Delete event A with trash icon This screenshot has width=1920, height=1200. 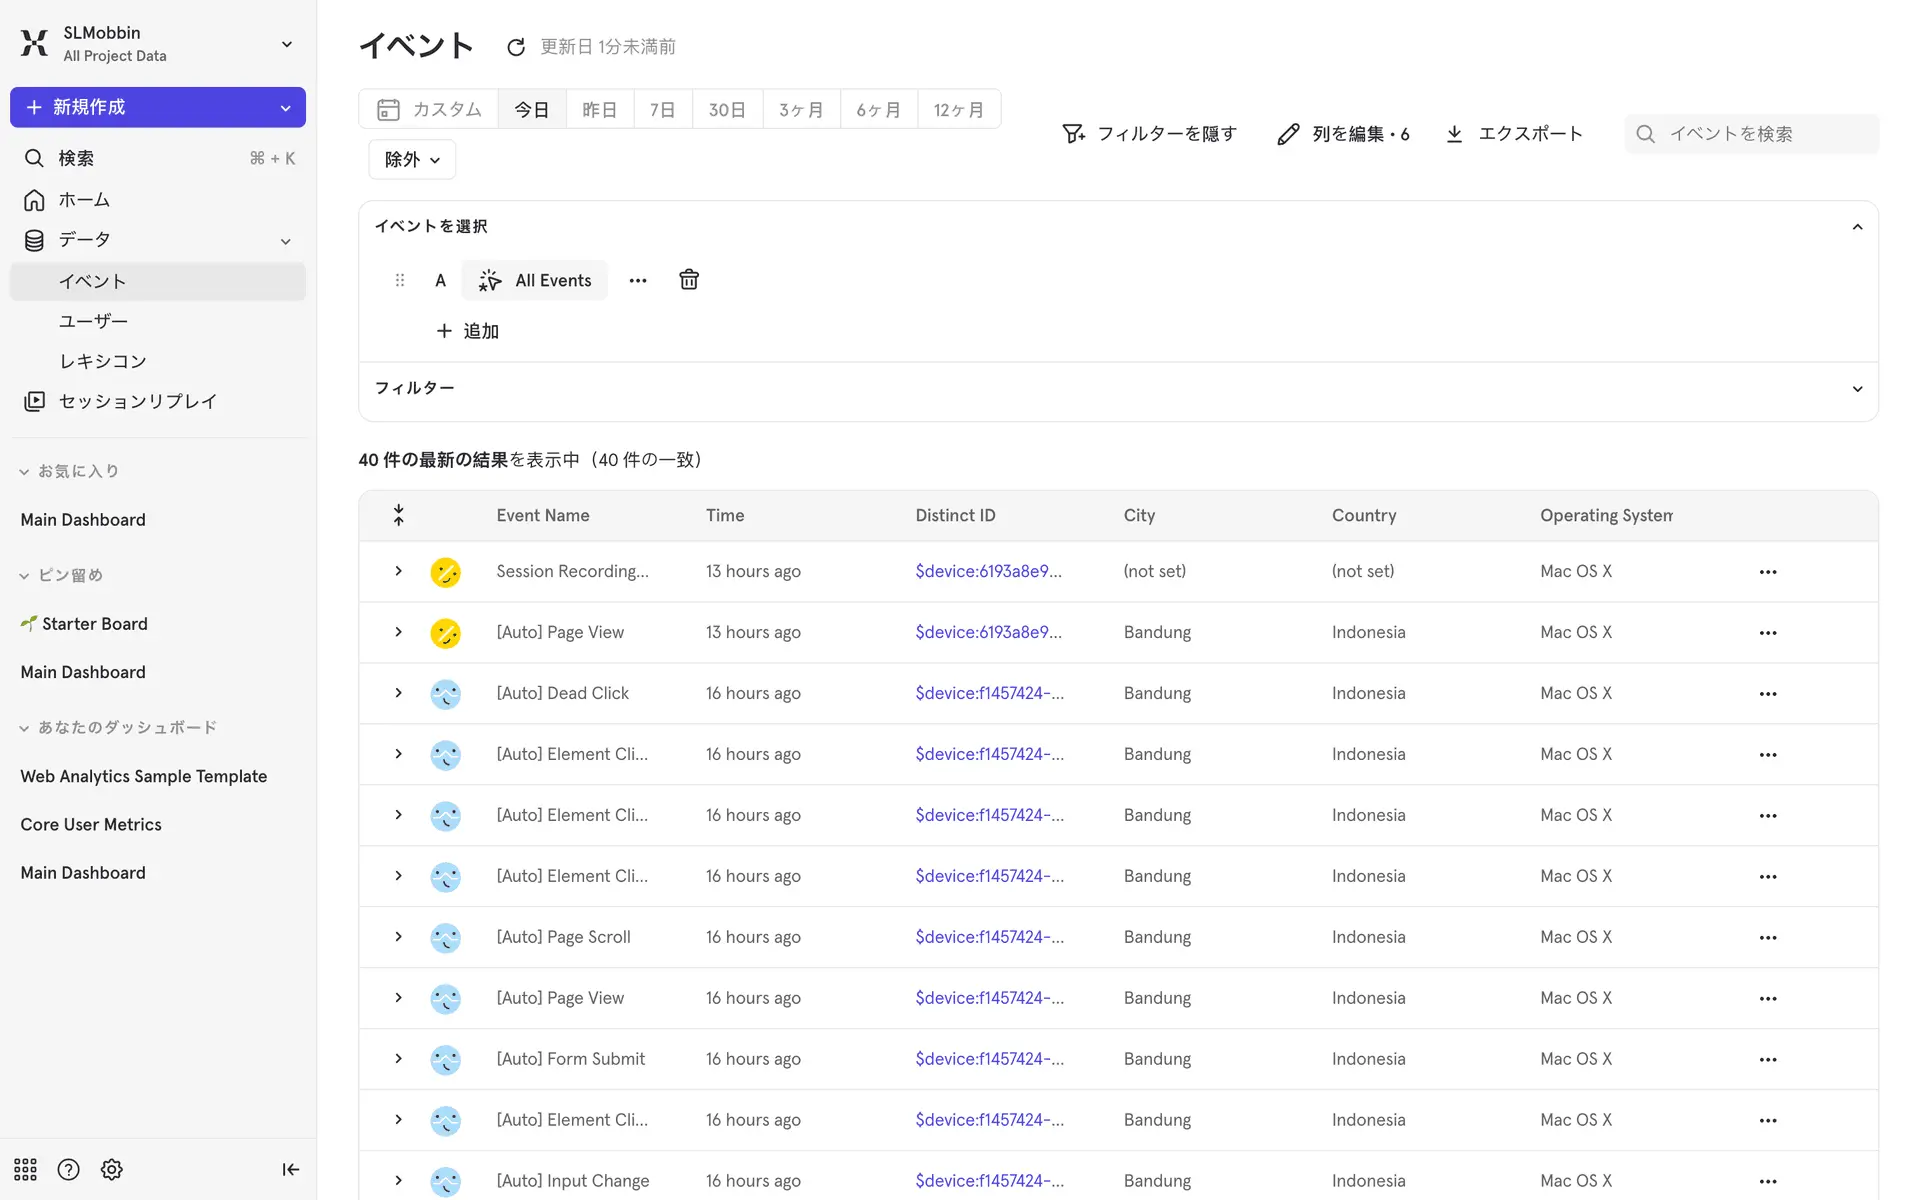[688, 280]
